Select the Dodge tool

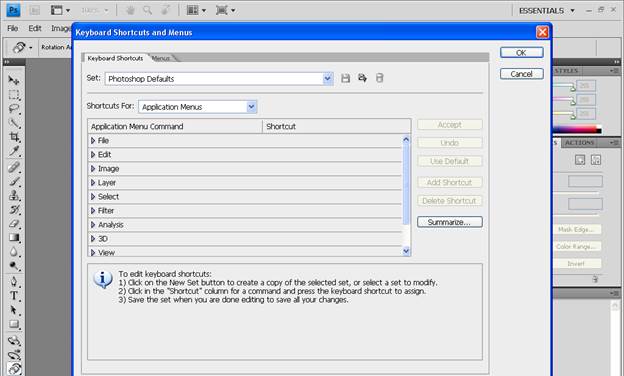[14, 266]
